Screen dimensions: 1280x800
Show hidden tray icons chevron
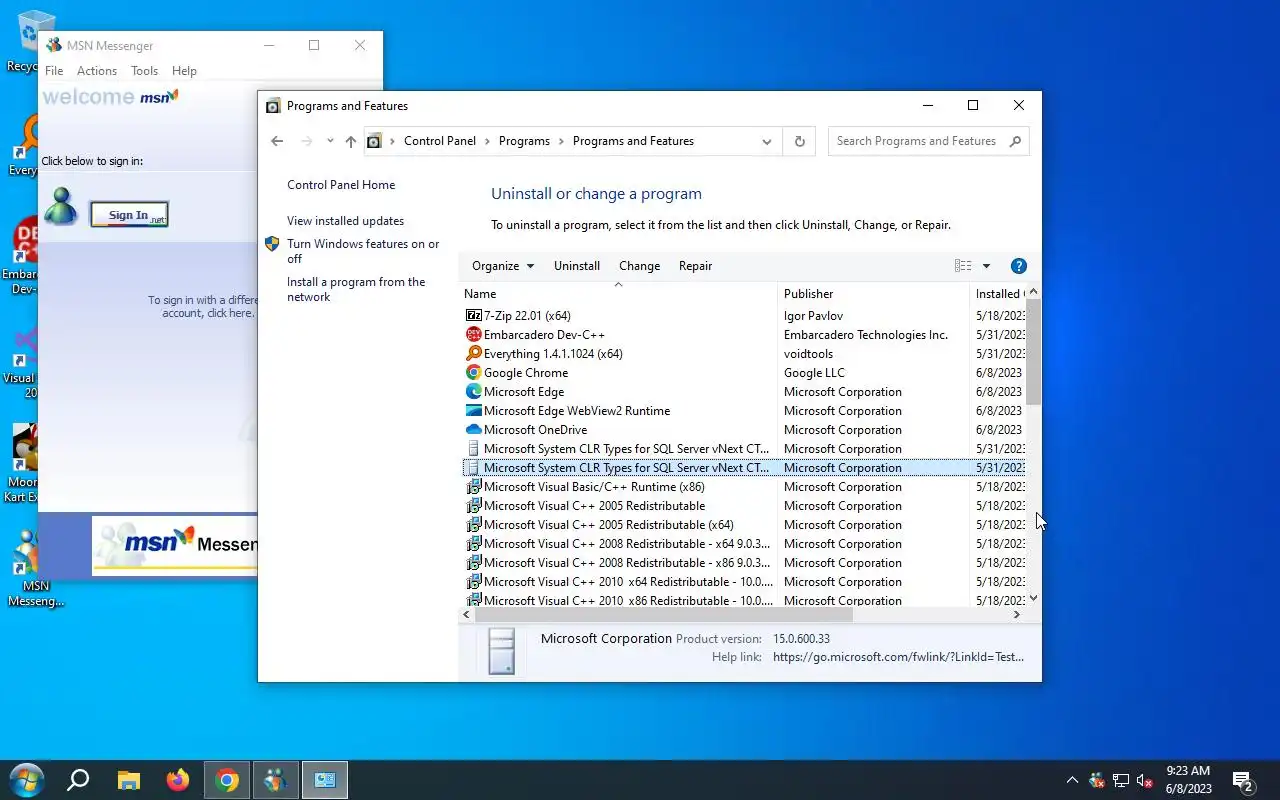(1072, 781)
